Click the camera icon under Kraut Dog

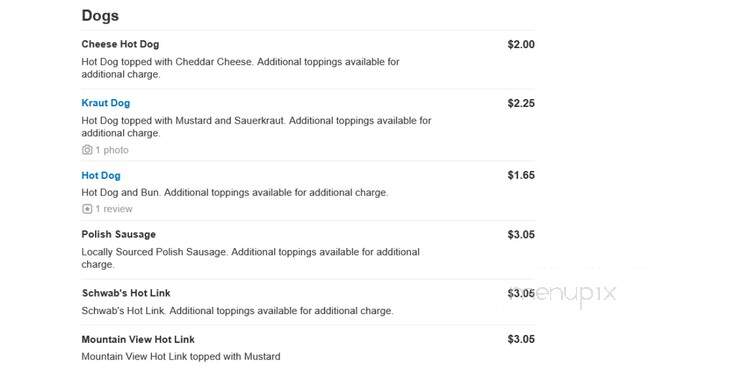87,150
